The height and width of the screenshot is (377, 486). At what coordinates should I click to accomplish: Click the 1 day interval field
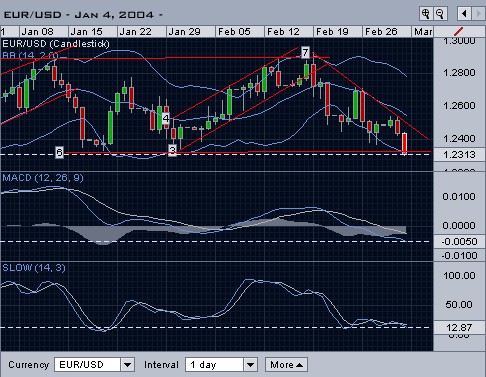pyautogui.click(x=214, y=365)
